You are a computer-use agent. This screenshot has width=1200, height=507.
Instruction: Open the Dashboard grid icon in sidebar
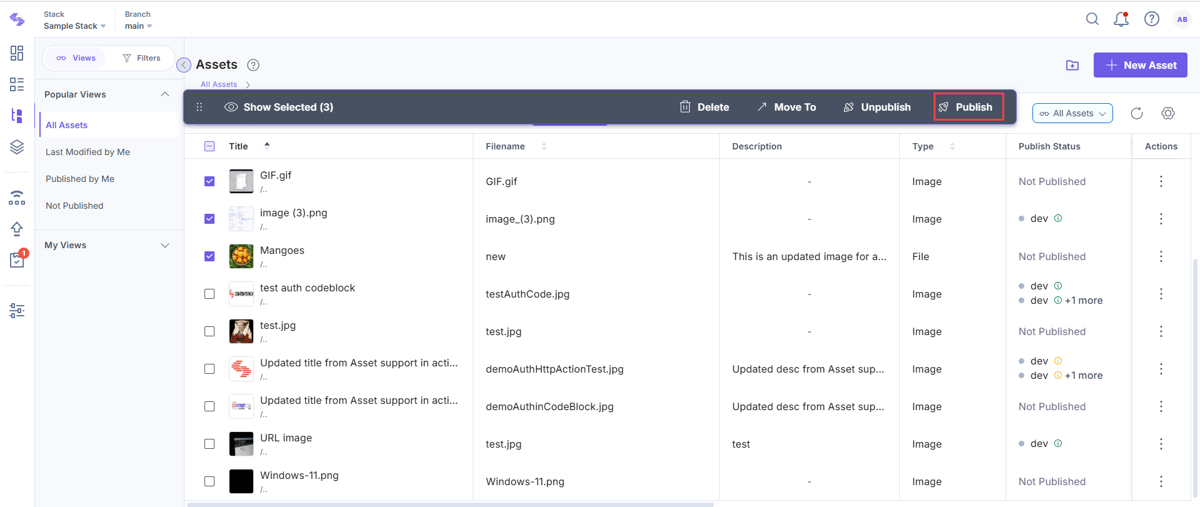click(x=17, y=53)
